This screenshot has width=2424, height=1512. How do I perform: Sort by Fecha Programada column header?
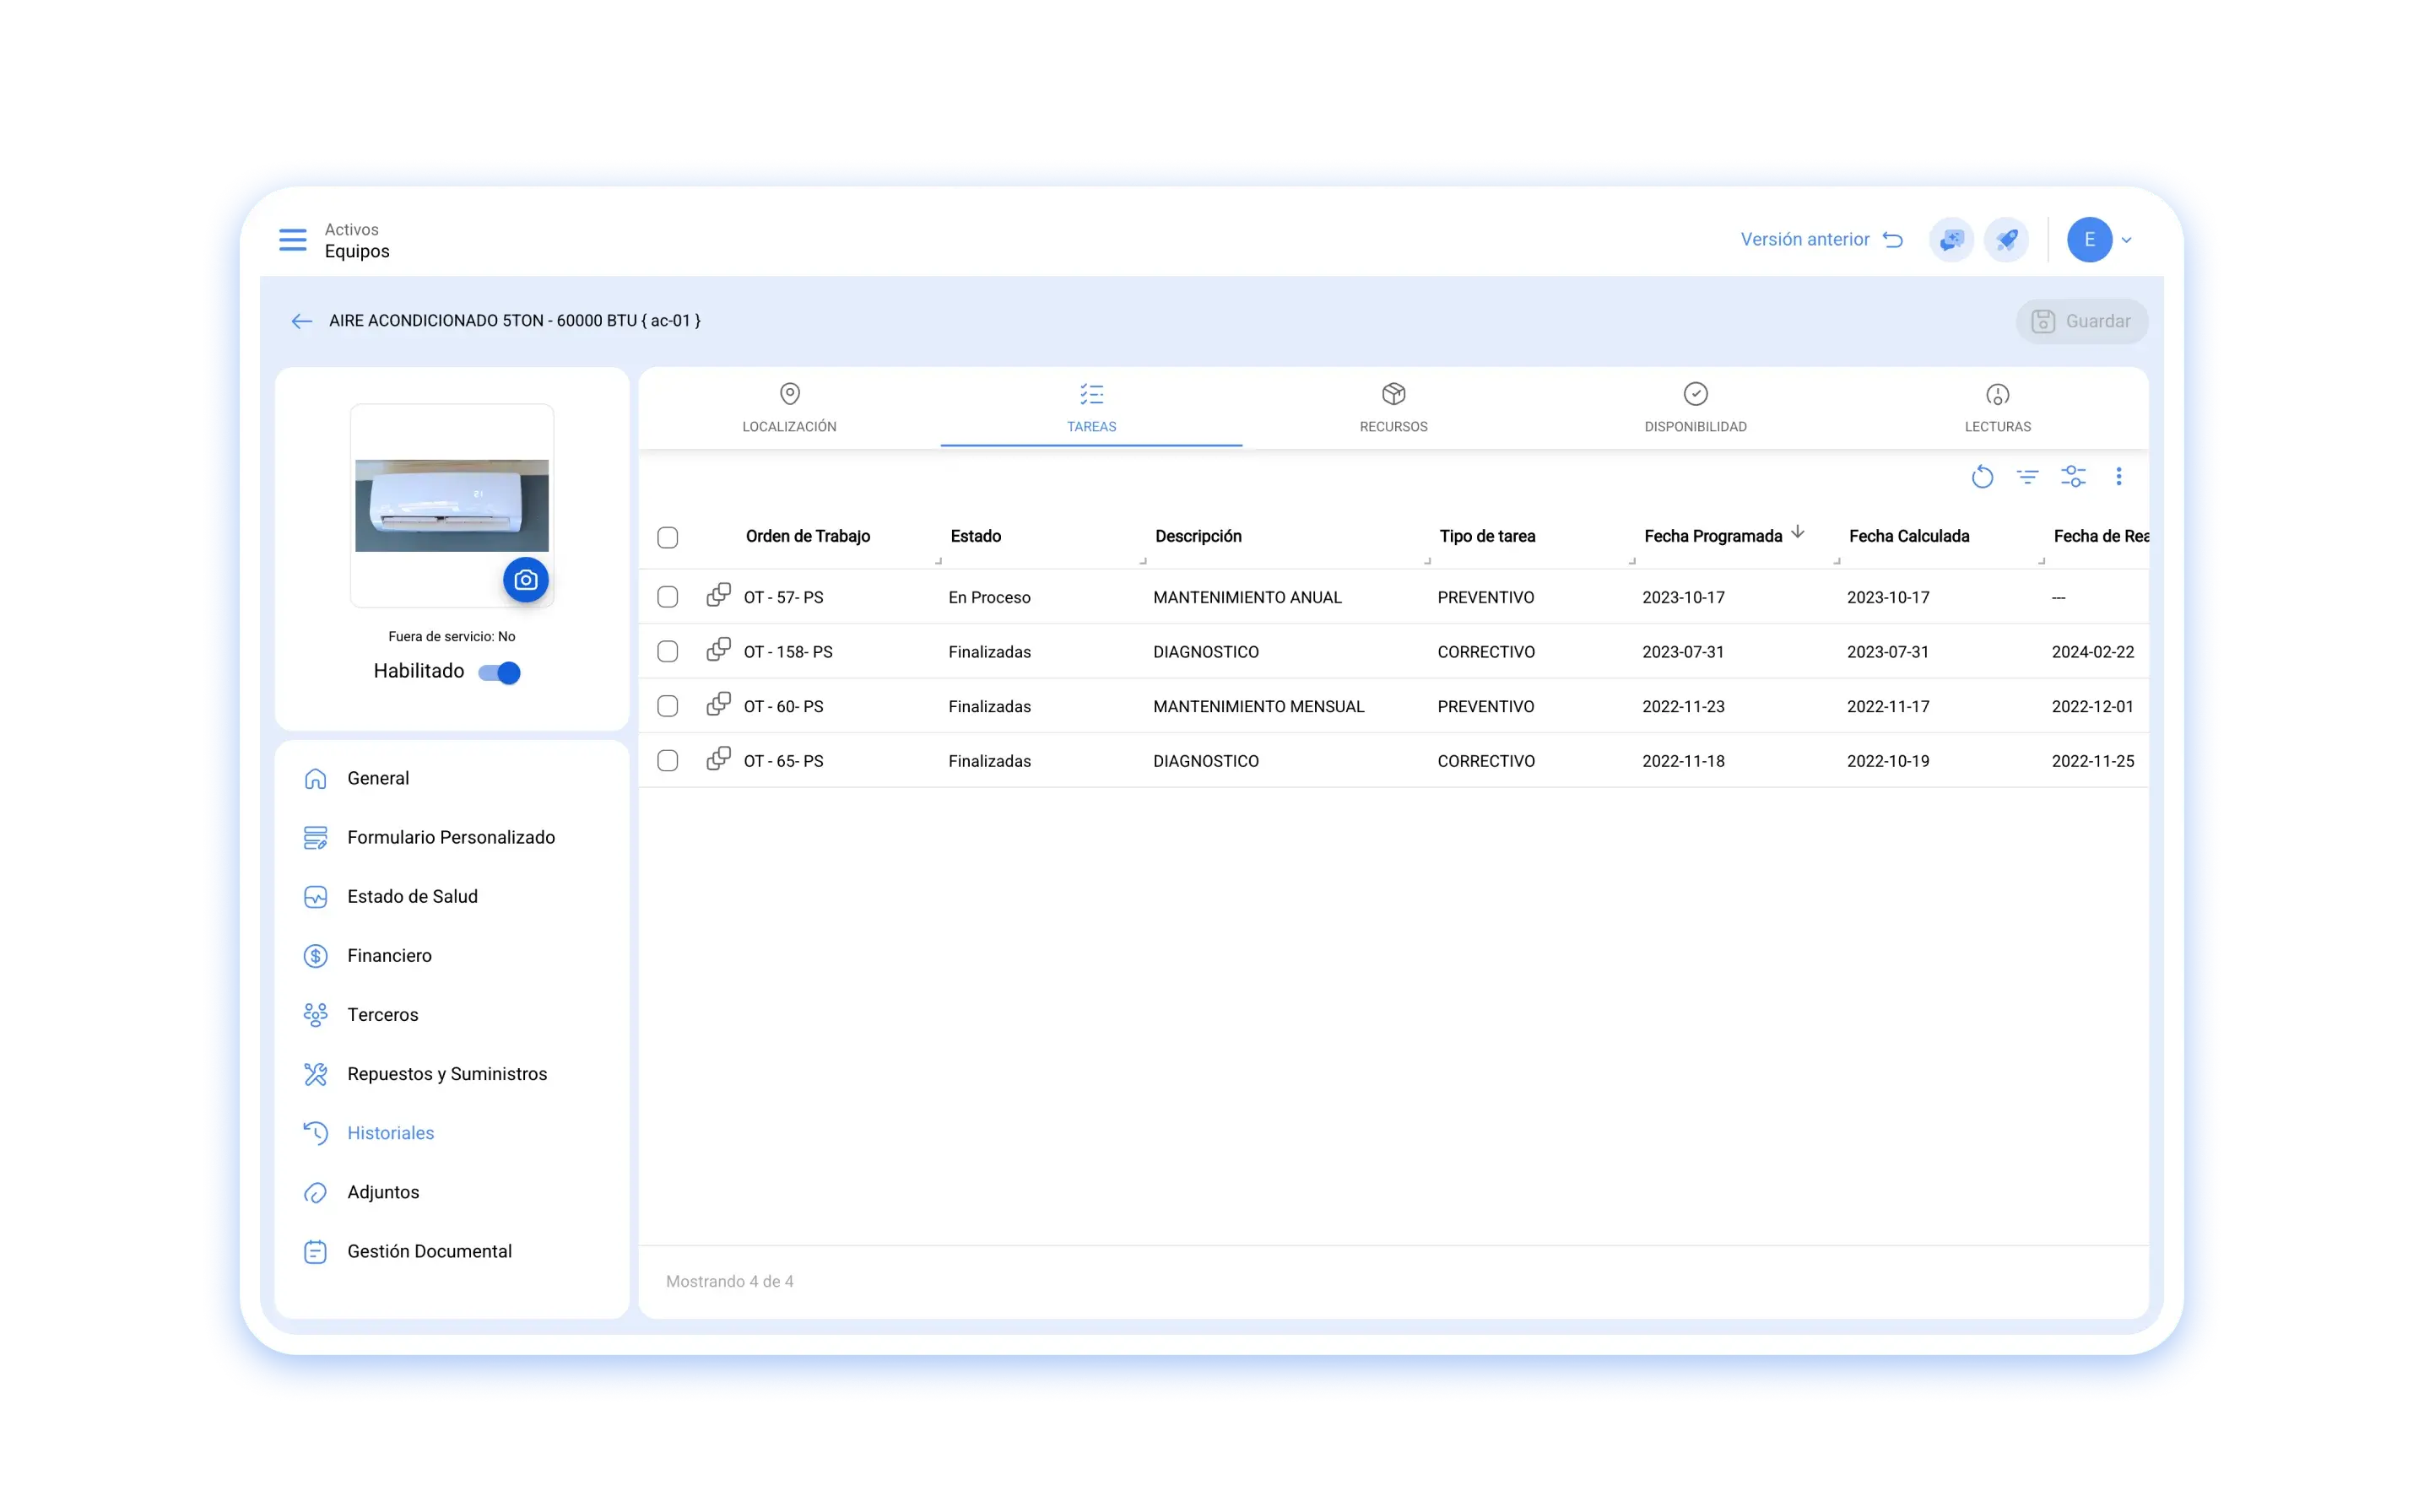(x=1712, y=536)
